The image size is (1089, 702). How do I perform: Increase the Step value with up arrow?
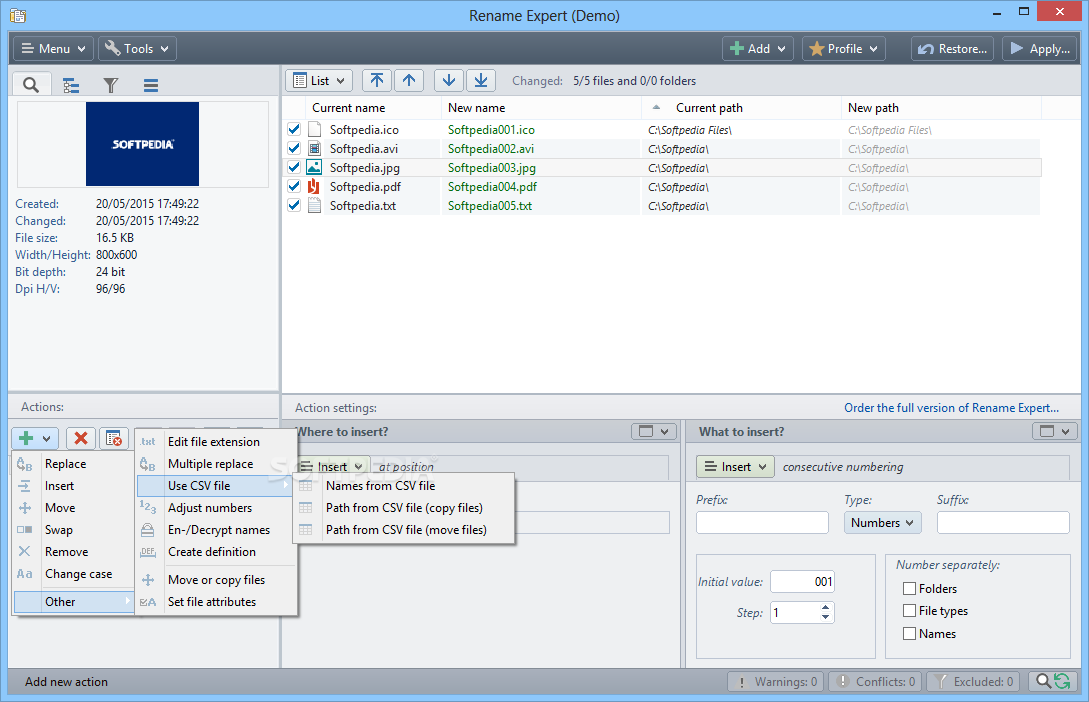point(825,608)
